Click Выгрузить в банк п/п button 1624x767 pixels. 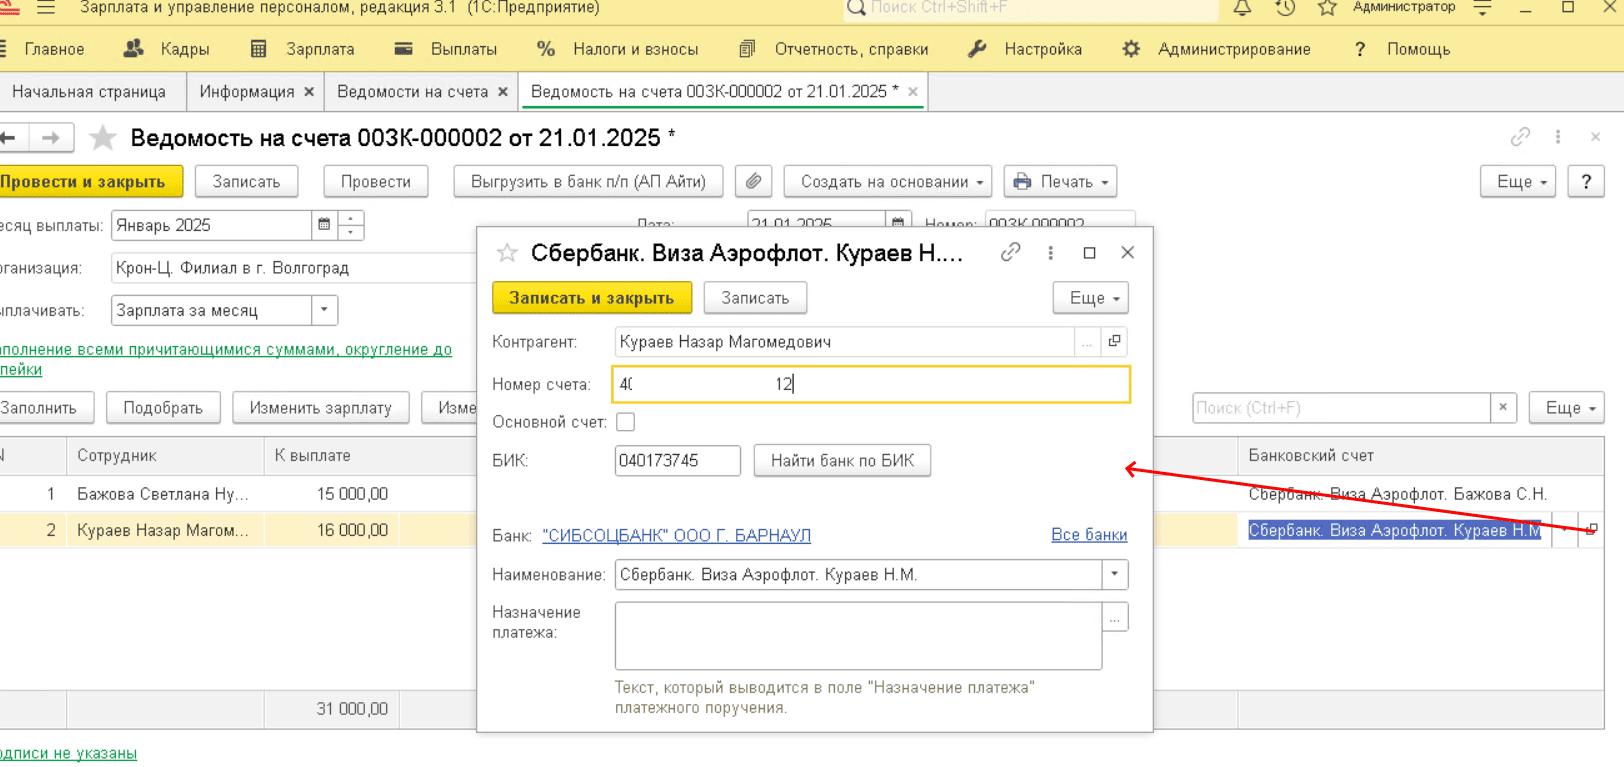tap(588, 182)
